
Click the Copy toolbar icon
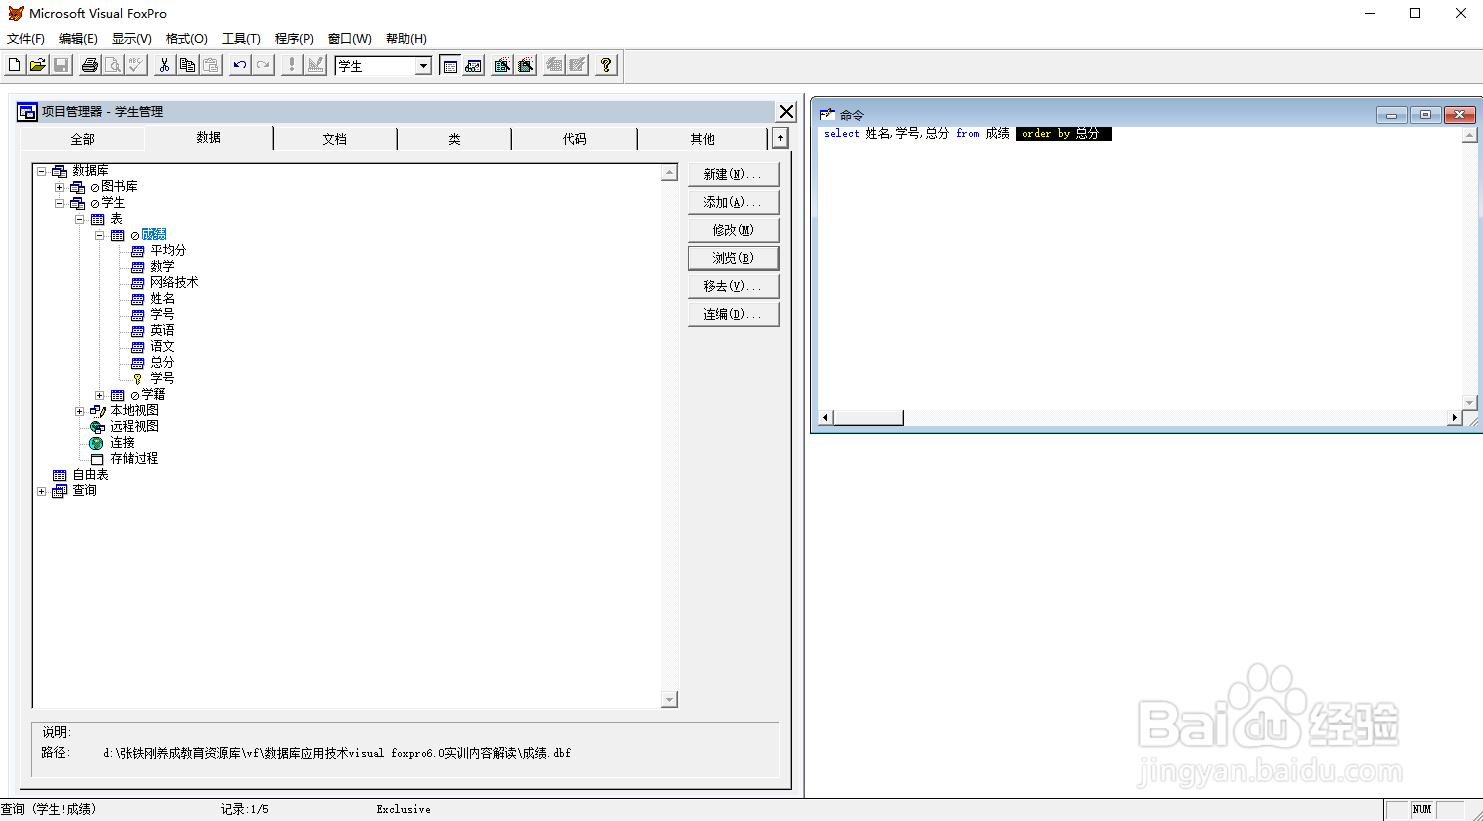[x=188, y=65]
